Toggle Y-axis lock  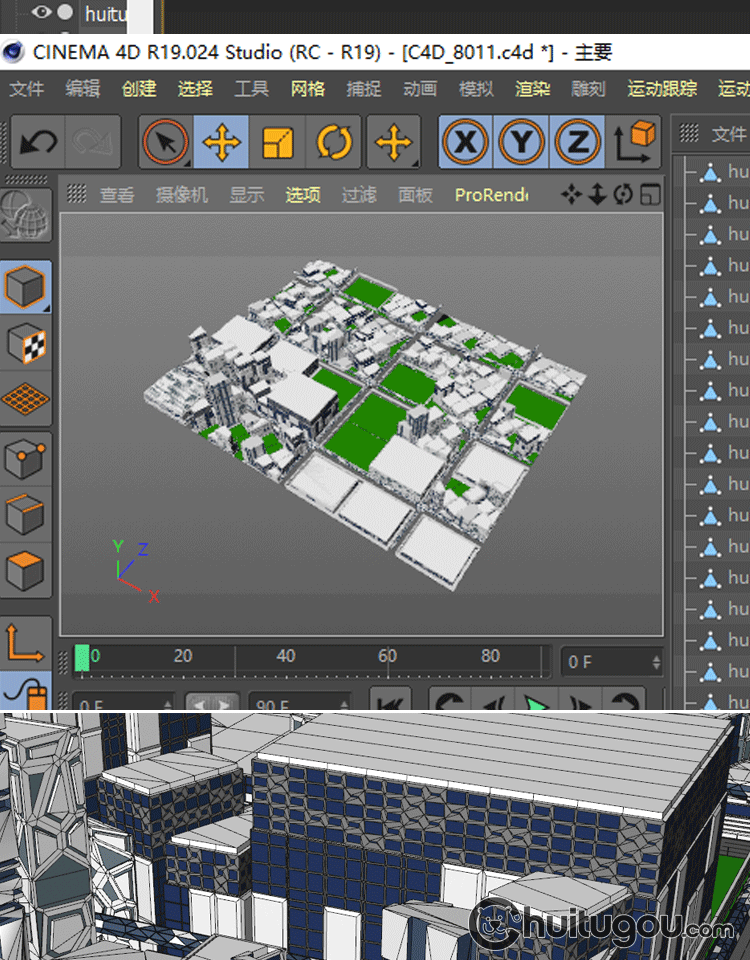click(520, 142)
